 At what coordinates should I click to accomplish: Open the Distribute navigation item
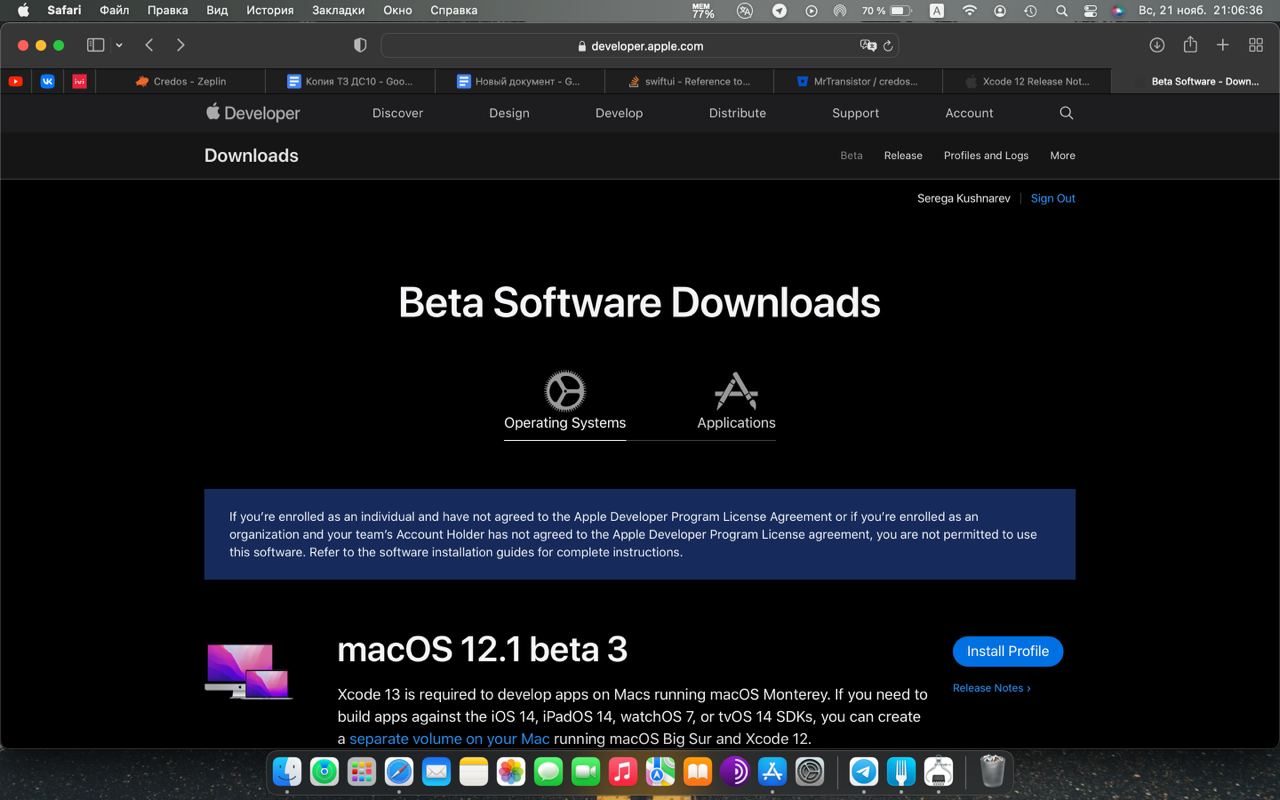tap(738, 113)
